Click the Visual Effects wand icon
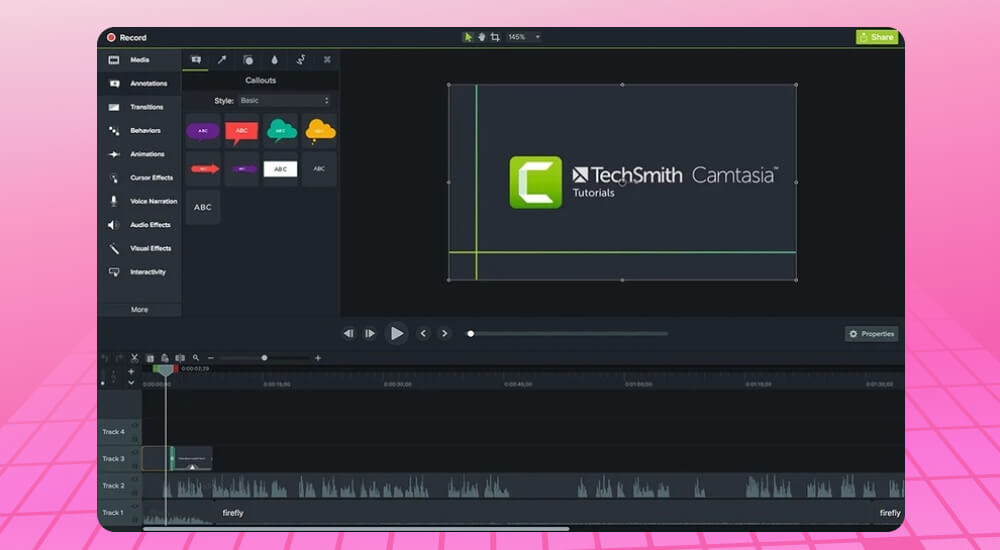 (x=114, y=248)
